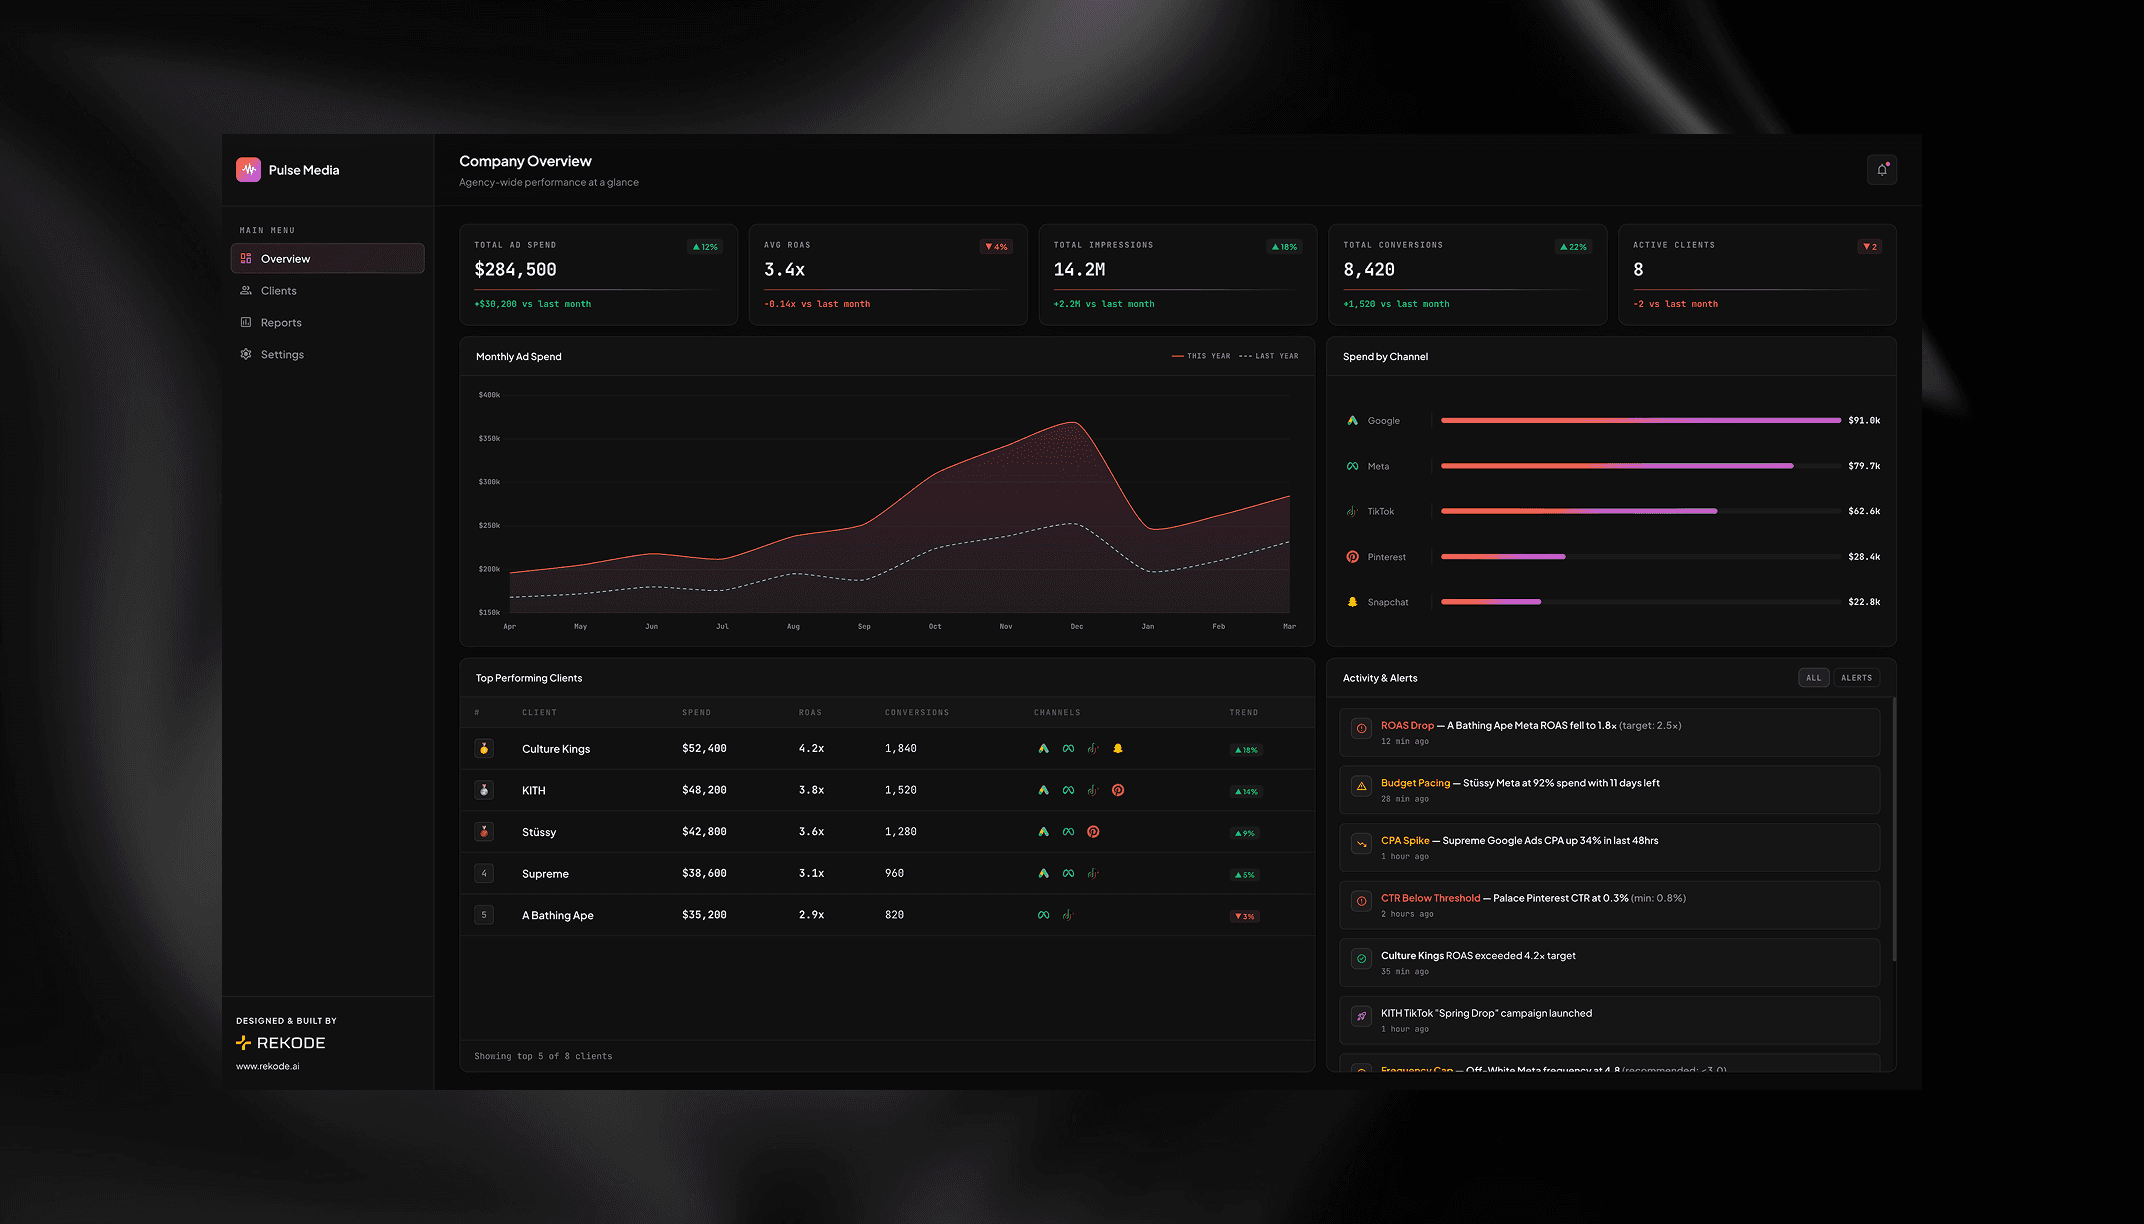Click the Budget Pacing warning icon
Viewport: 2144px width, 1224px height.
[x=1361, y=786]
